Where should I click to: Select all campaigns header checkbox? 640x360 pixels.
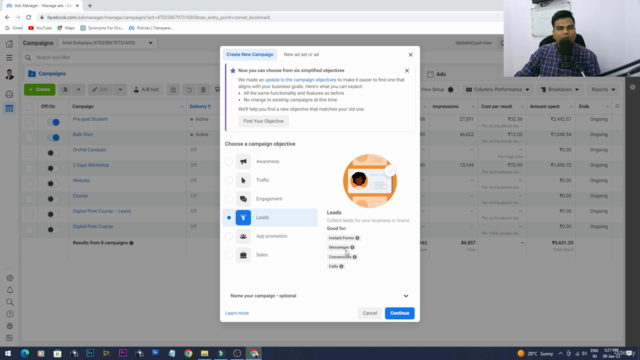pyautogui.click(x=29, y=107)
